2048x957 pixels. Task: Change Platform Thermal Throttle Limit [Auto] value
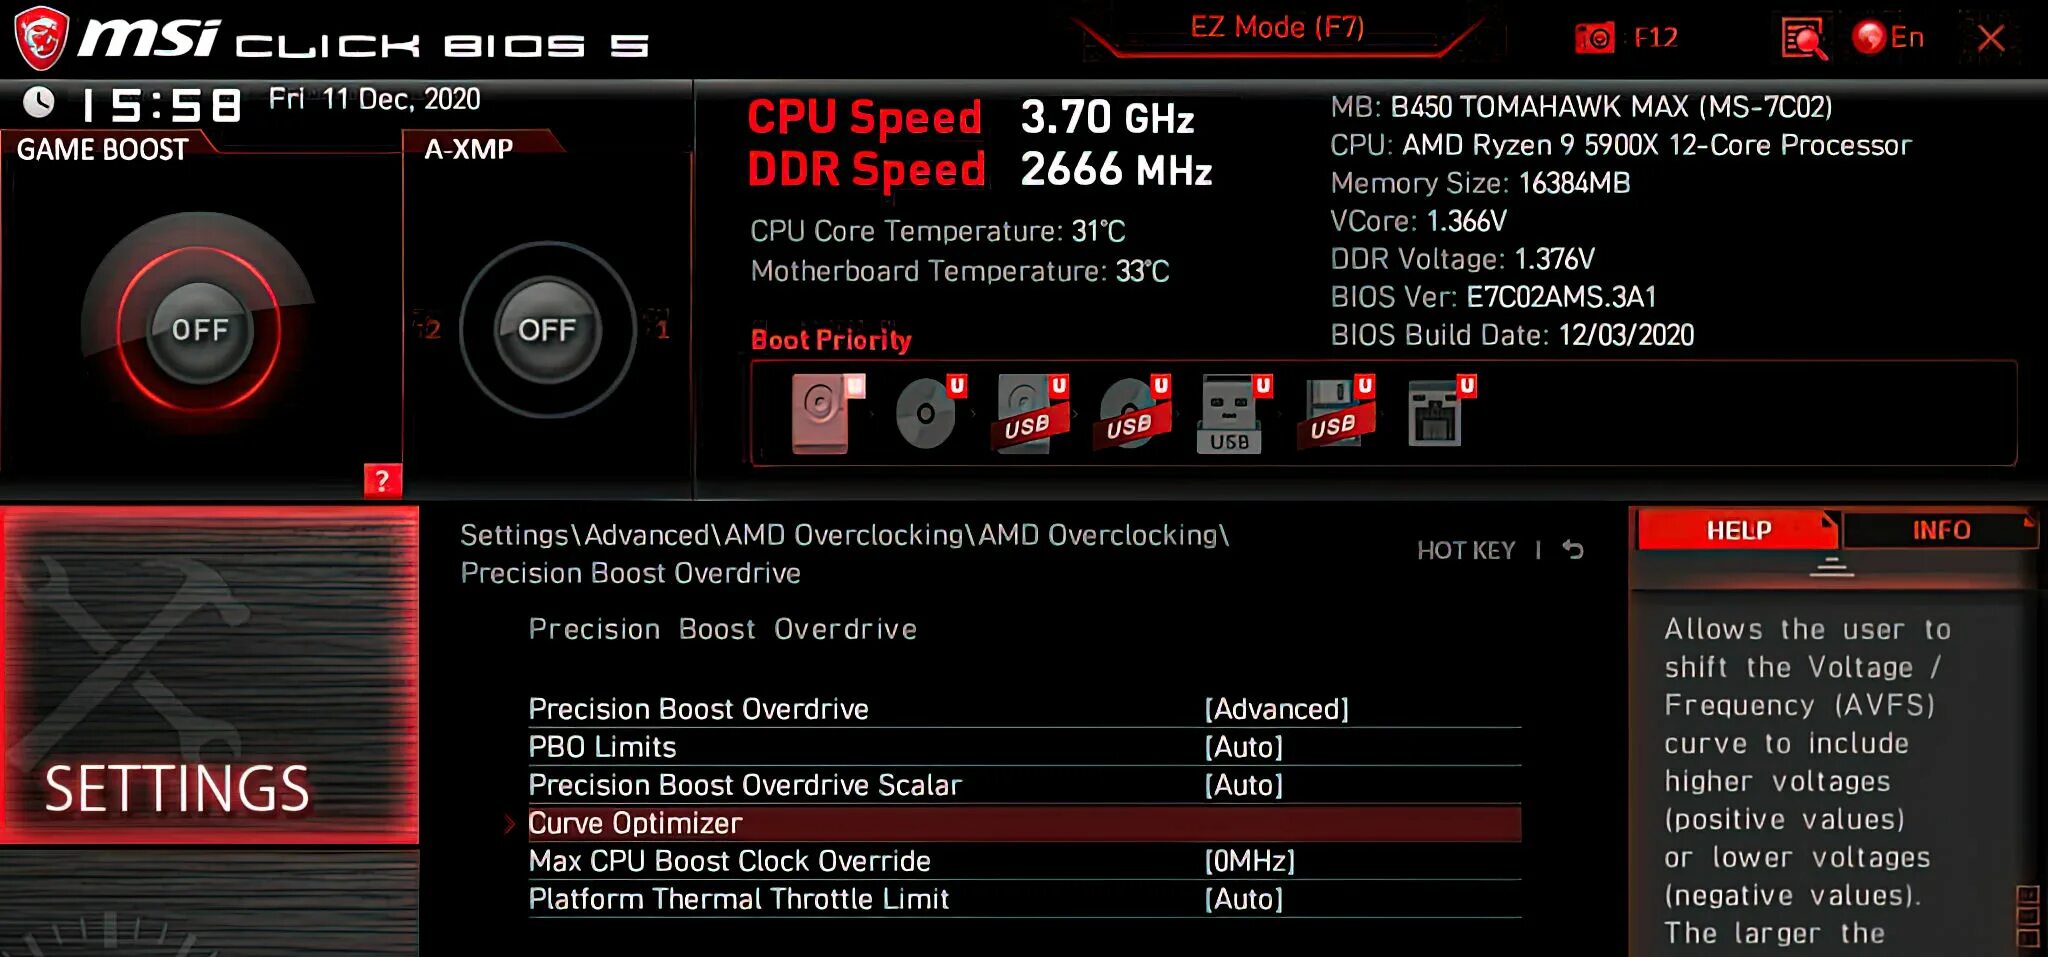point(1243,899)
